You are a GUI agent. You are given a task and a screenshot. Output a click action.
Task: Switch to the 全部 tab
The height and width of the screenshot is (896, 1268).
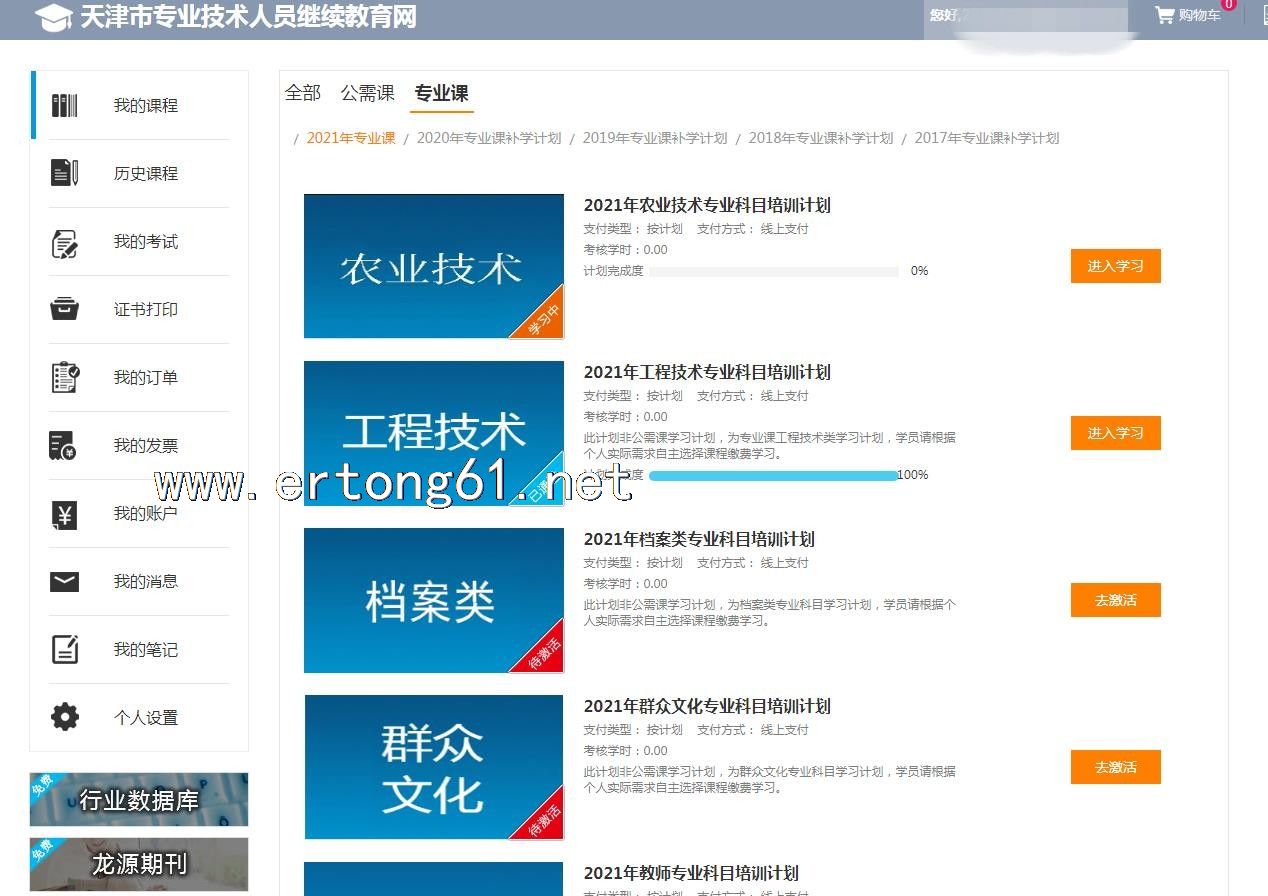(x=303, y=93)
